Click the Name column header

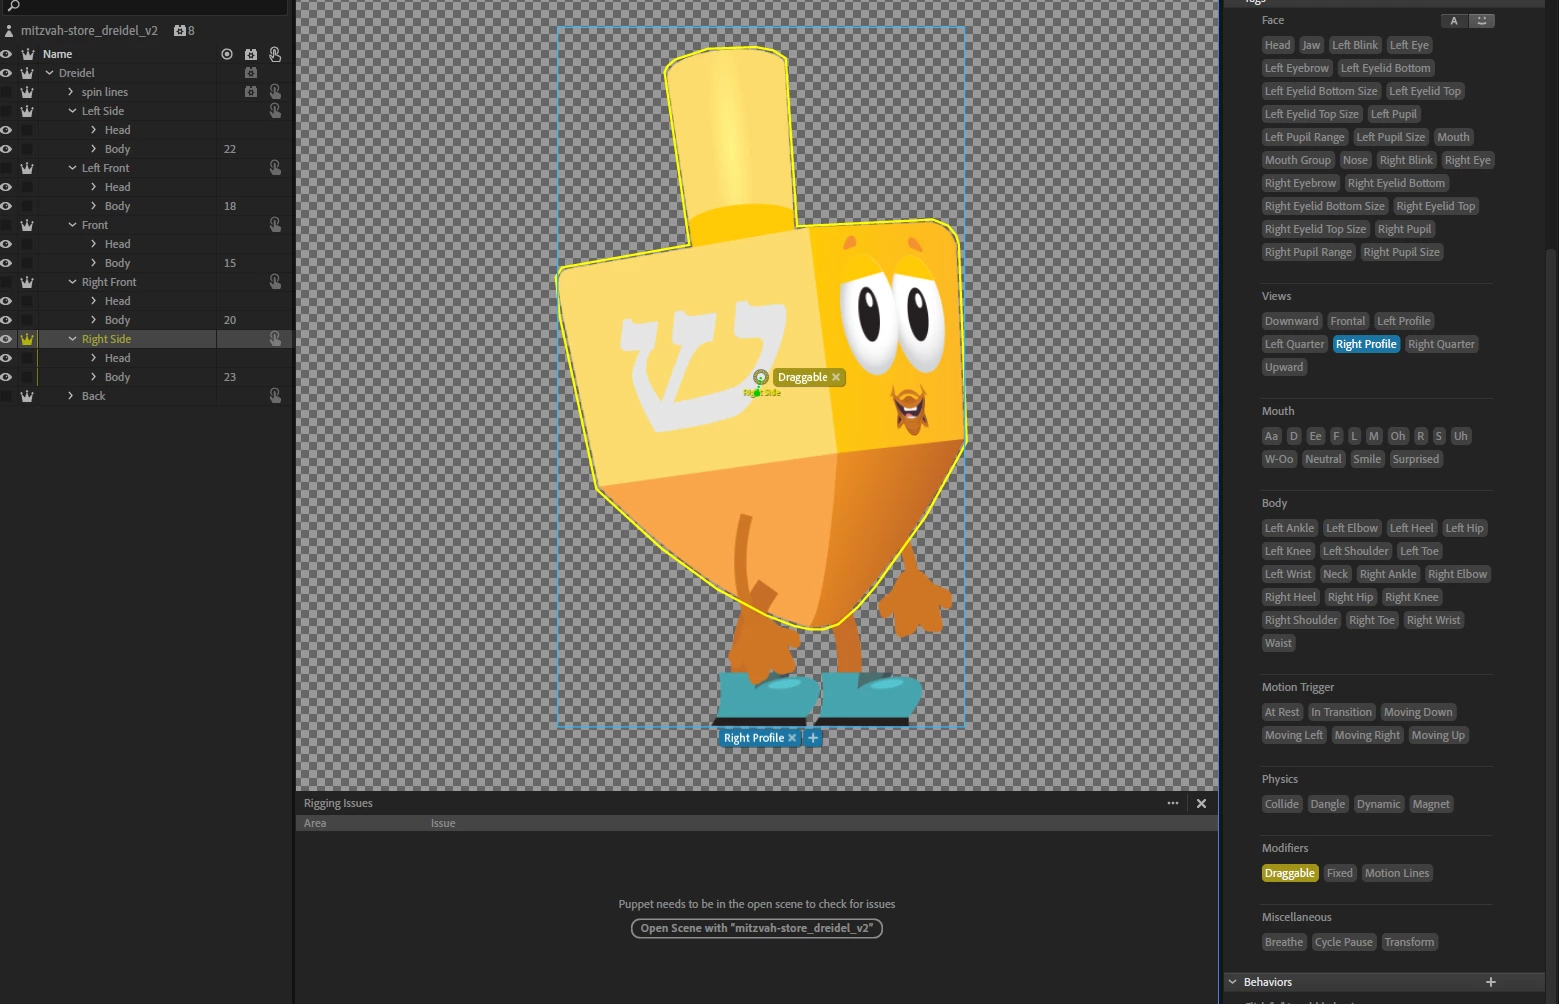tap(57, 54)
